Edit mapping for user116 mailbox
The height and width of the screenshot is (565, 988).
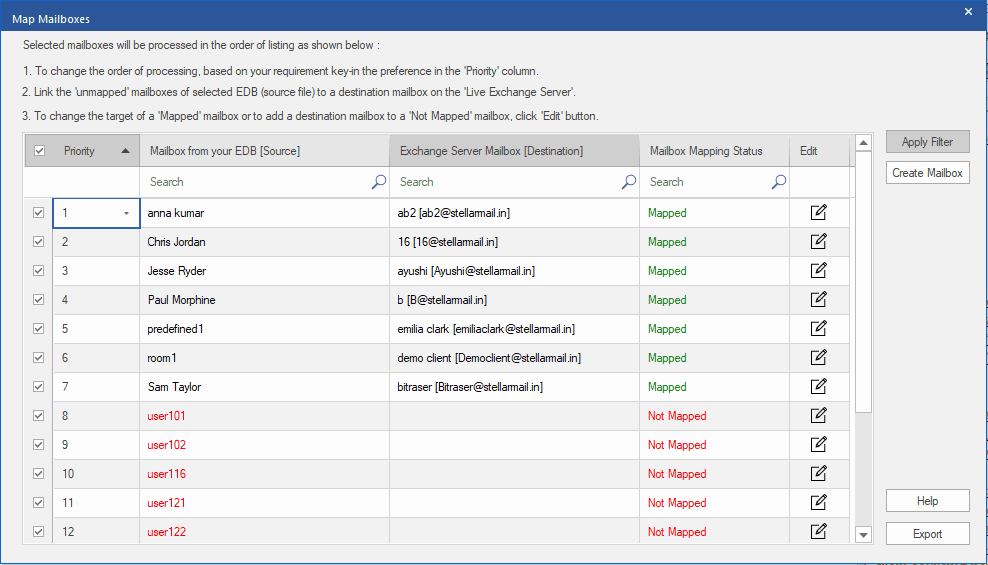818,473
